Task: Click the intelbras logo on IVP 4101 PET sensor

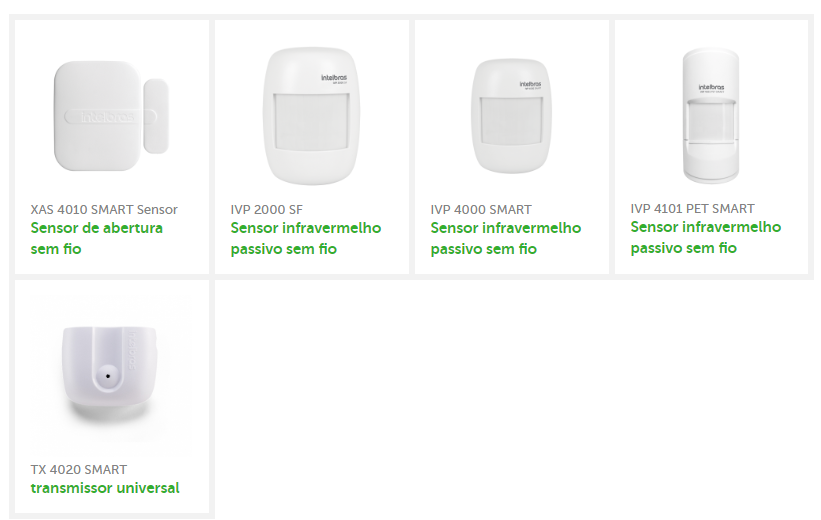Action: [x=711, y=87]
